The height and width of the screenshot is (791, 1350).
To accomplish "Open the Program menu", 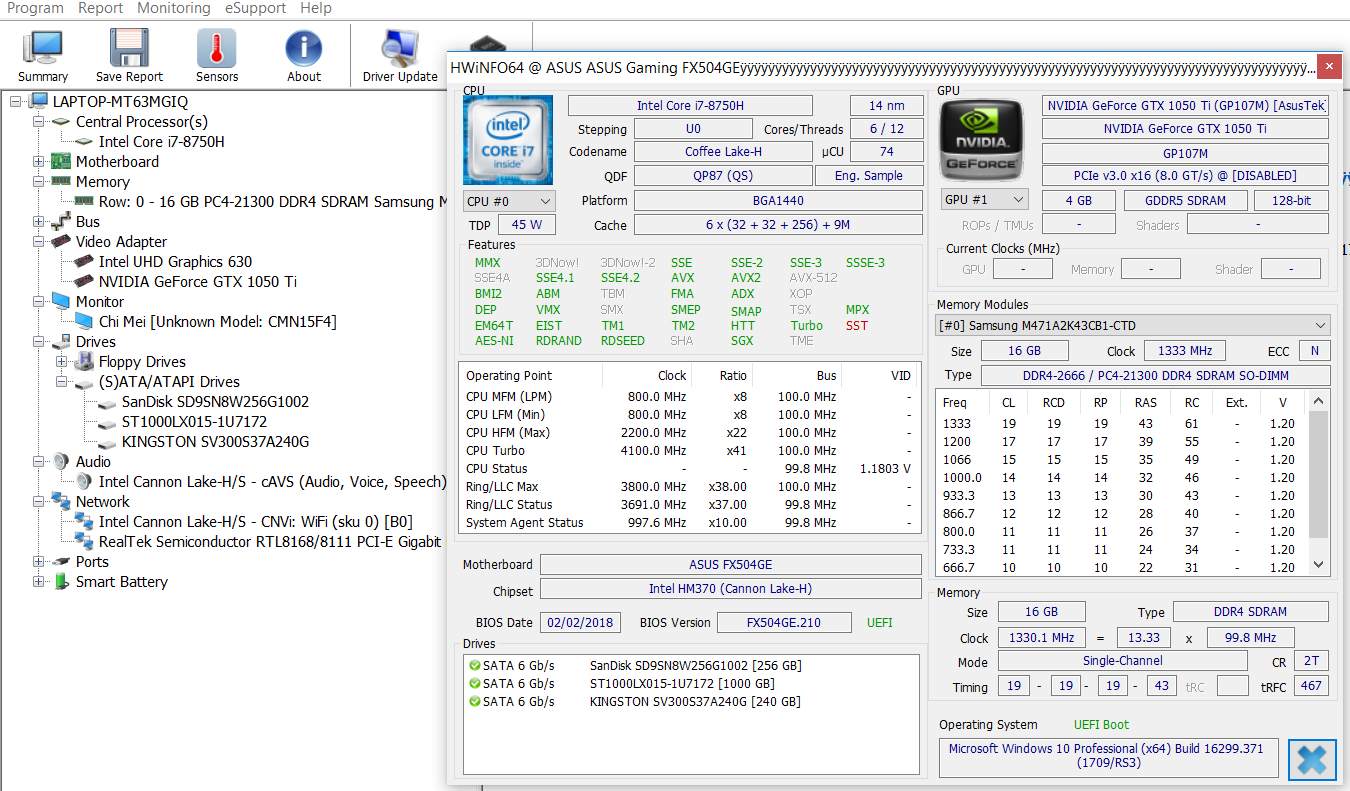I will click(35, 8).
